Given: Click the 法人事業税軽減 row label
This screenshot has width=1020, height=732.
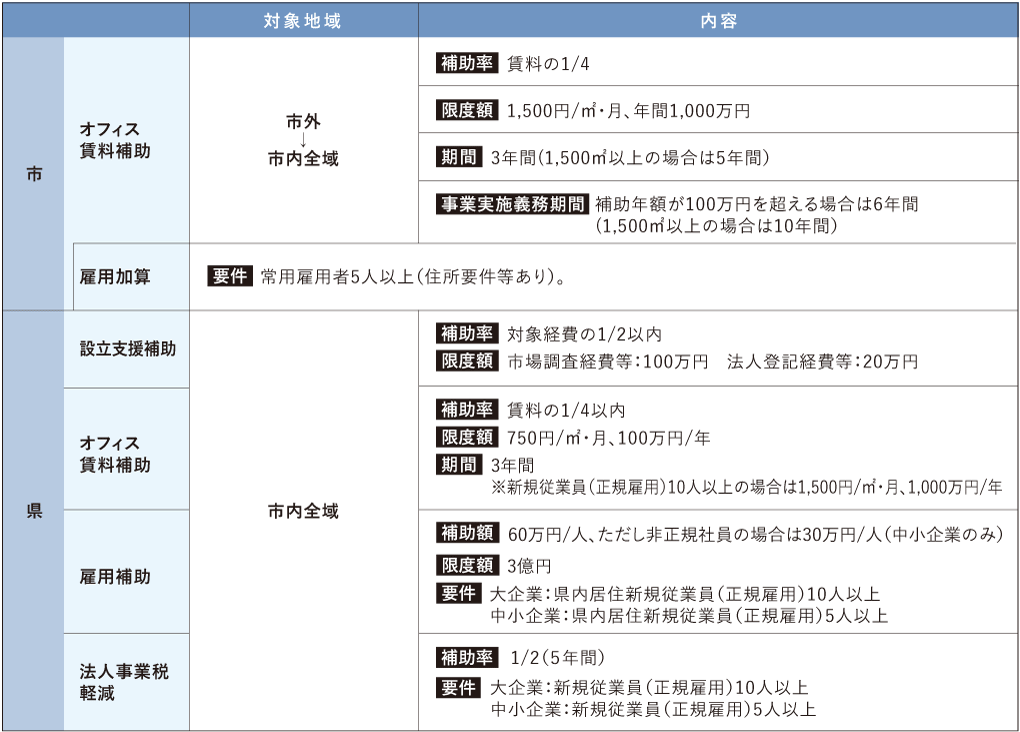Looking at the screenshot, I should tap(124, 682).
